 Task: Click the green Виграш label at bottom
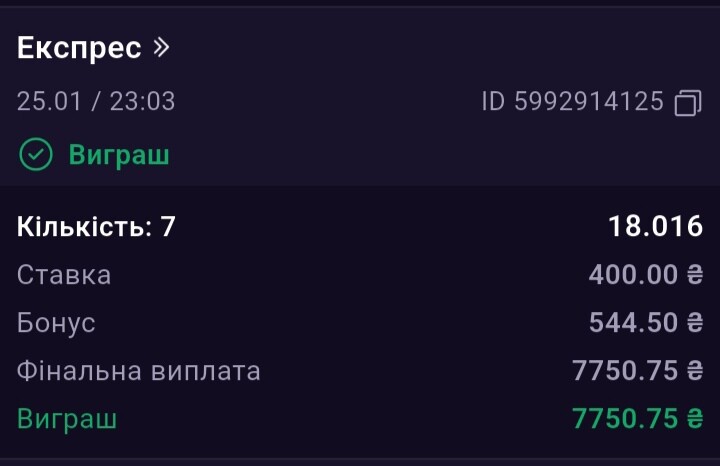pos(67,418)
